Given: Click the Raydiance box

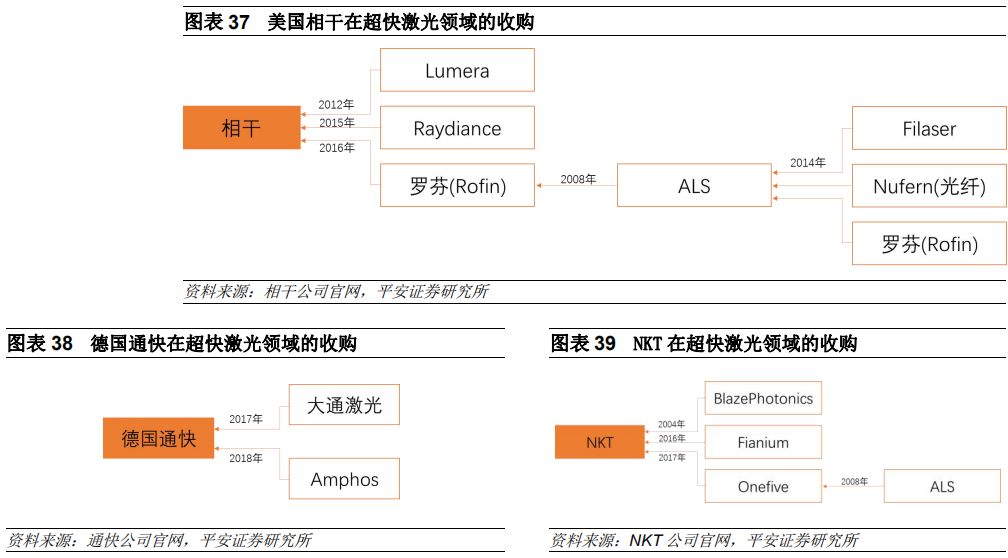Looking at the screenshot, I should [x=457, y=128].
